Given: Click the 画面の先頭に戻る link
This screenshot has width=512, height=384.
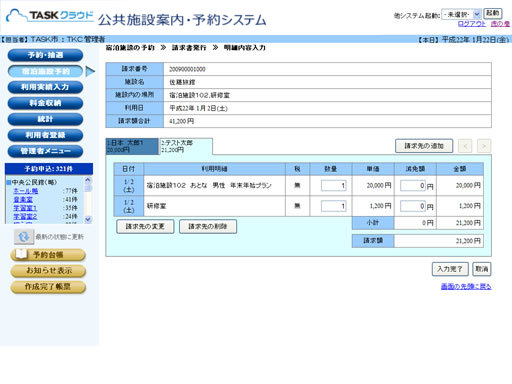Looking at the screenshot, I should [x=466, y=286].
